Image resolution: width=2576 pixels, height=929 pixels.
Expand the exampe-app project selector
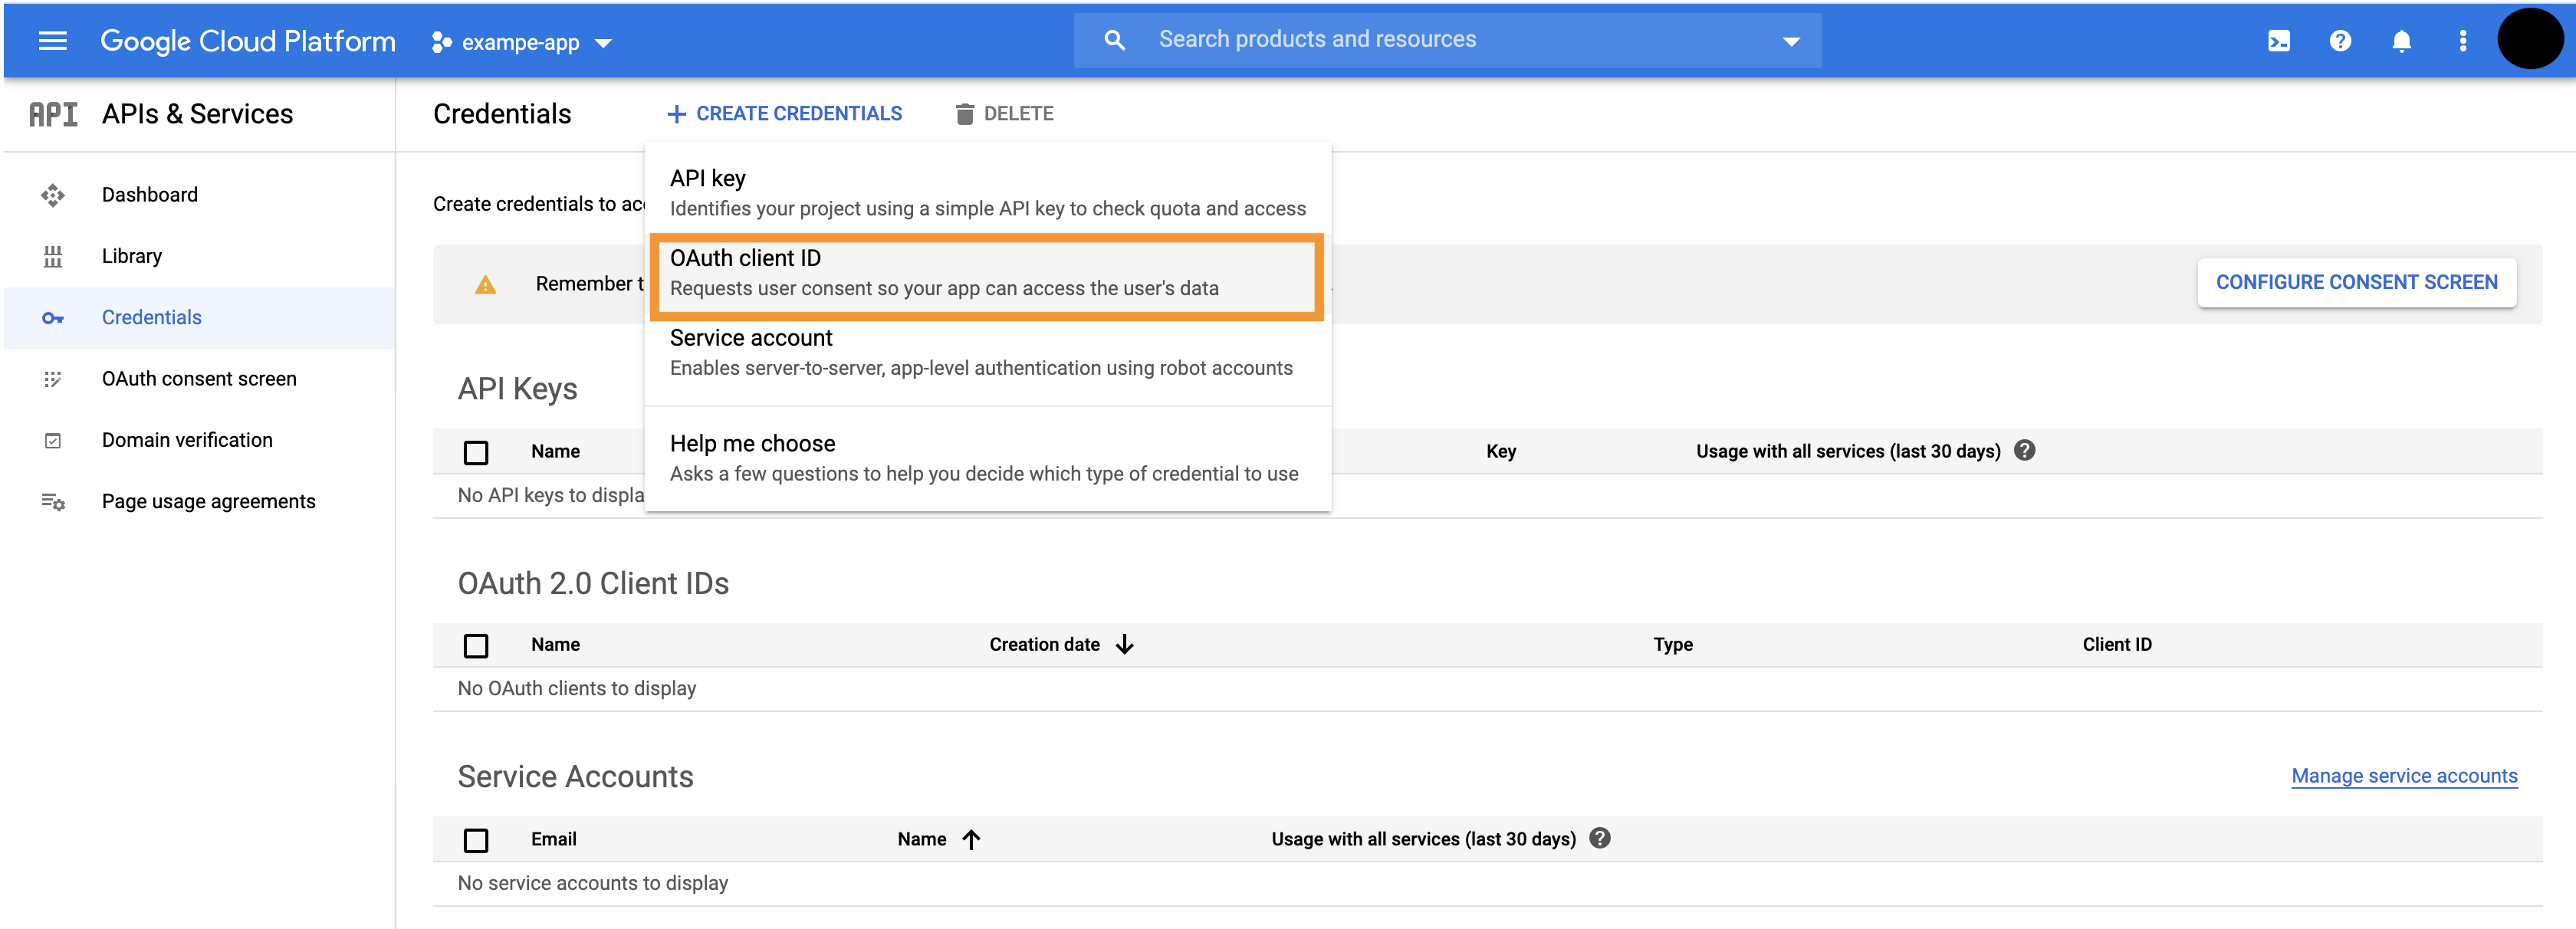pyautogui.click(x=521, y=43)
